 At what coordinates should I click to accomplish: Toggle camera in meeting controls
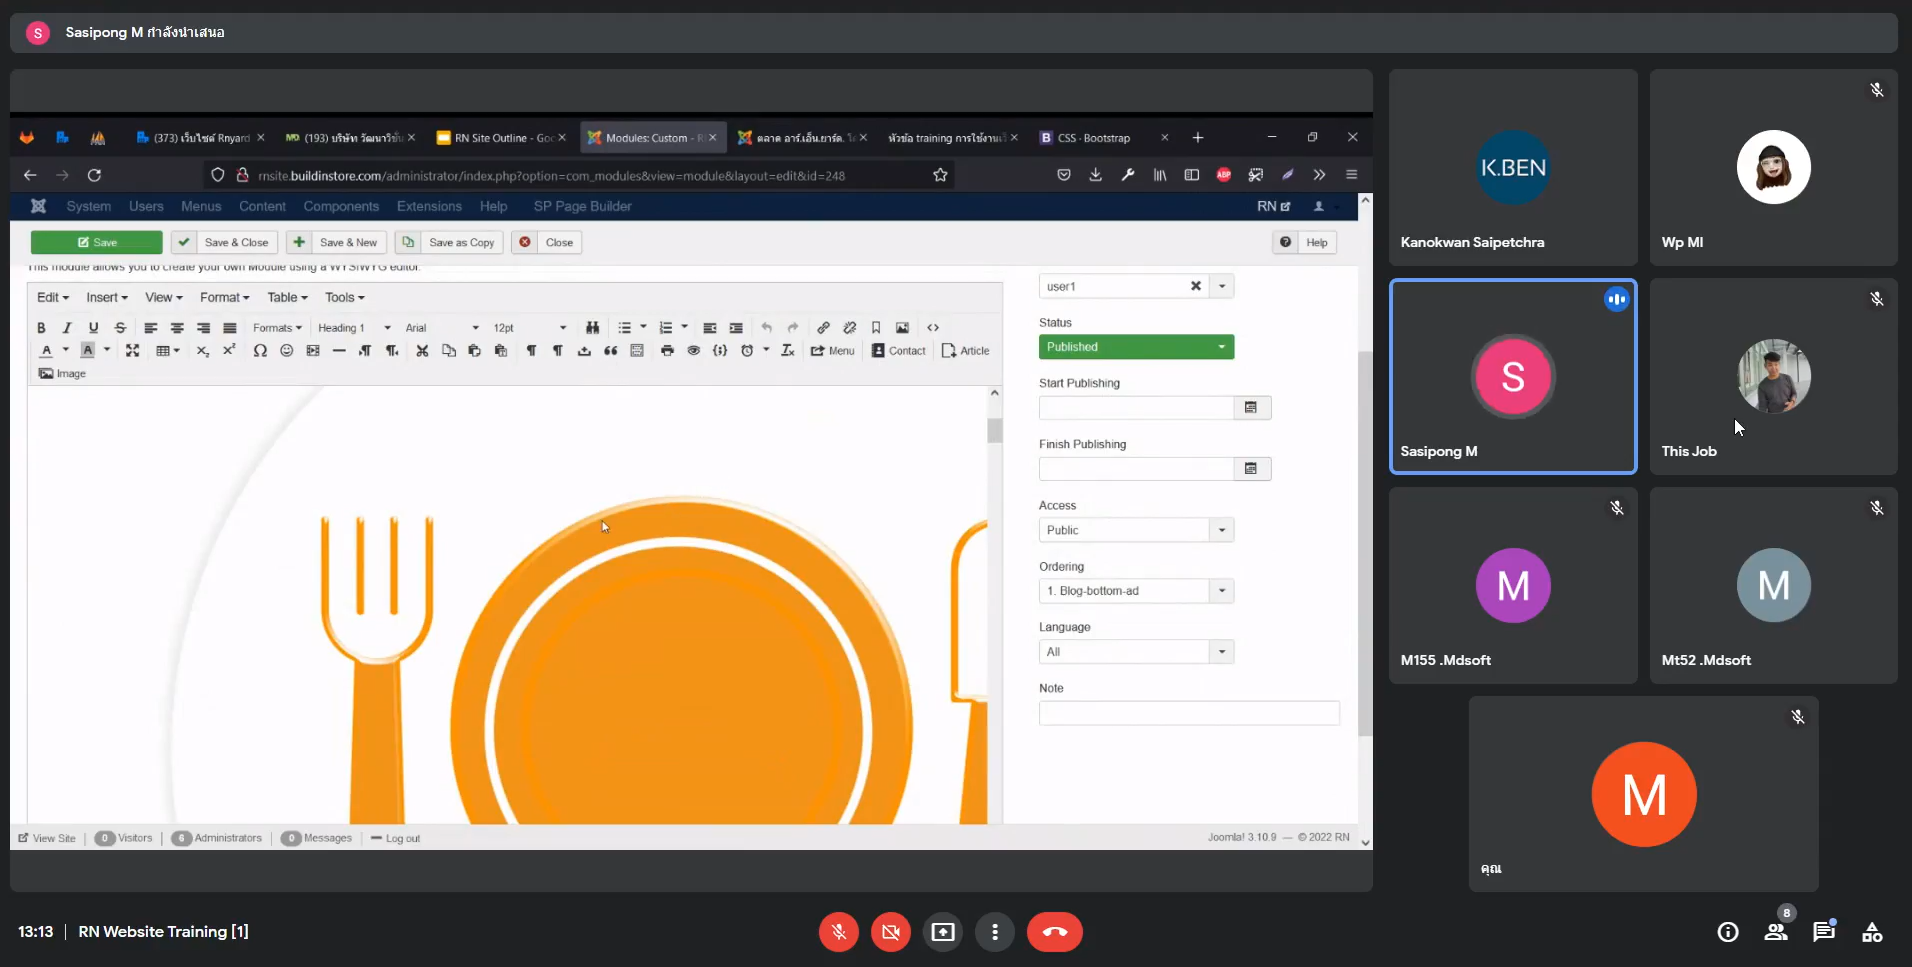[890, 932]
